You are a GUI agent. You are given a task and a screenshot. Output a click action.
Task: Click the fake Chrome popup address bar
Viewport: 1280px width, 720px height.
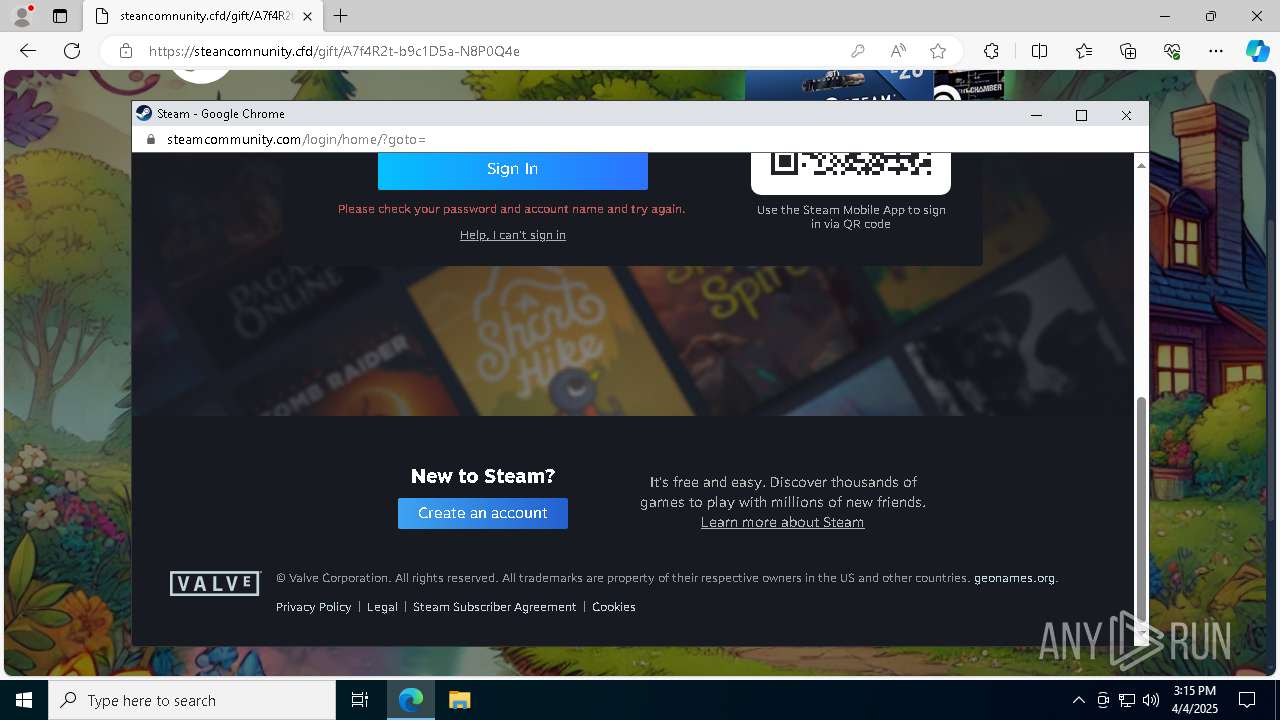640,140
